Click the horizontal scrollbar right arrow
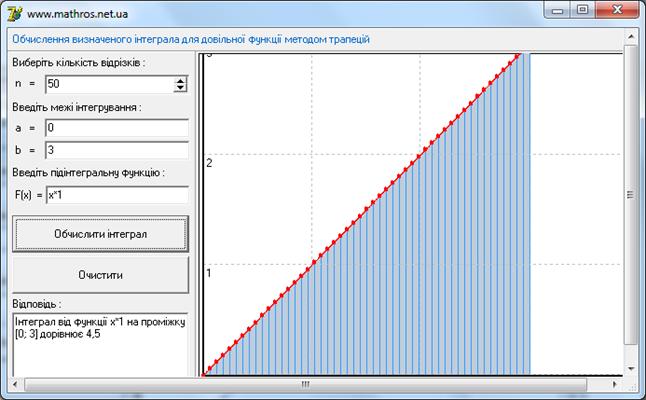This screenshot has width=646, height=400. coord(615,384)
